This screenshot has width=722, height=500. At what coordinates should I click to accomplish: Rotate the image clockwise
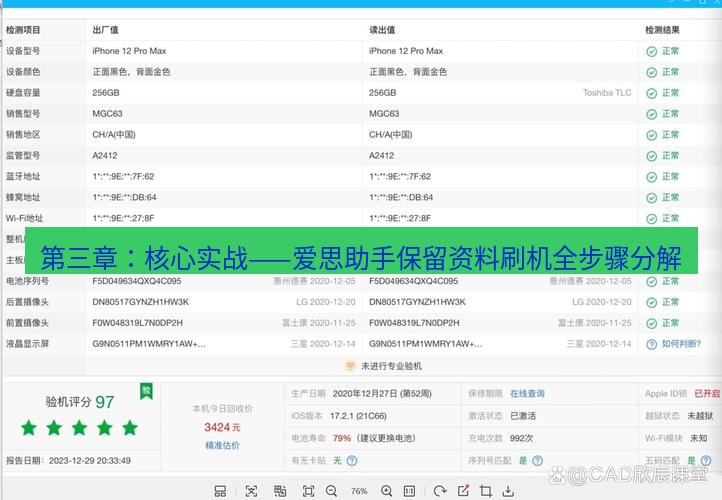[x=440, y=491]
